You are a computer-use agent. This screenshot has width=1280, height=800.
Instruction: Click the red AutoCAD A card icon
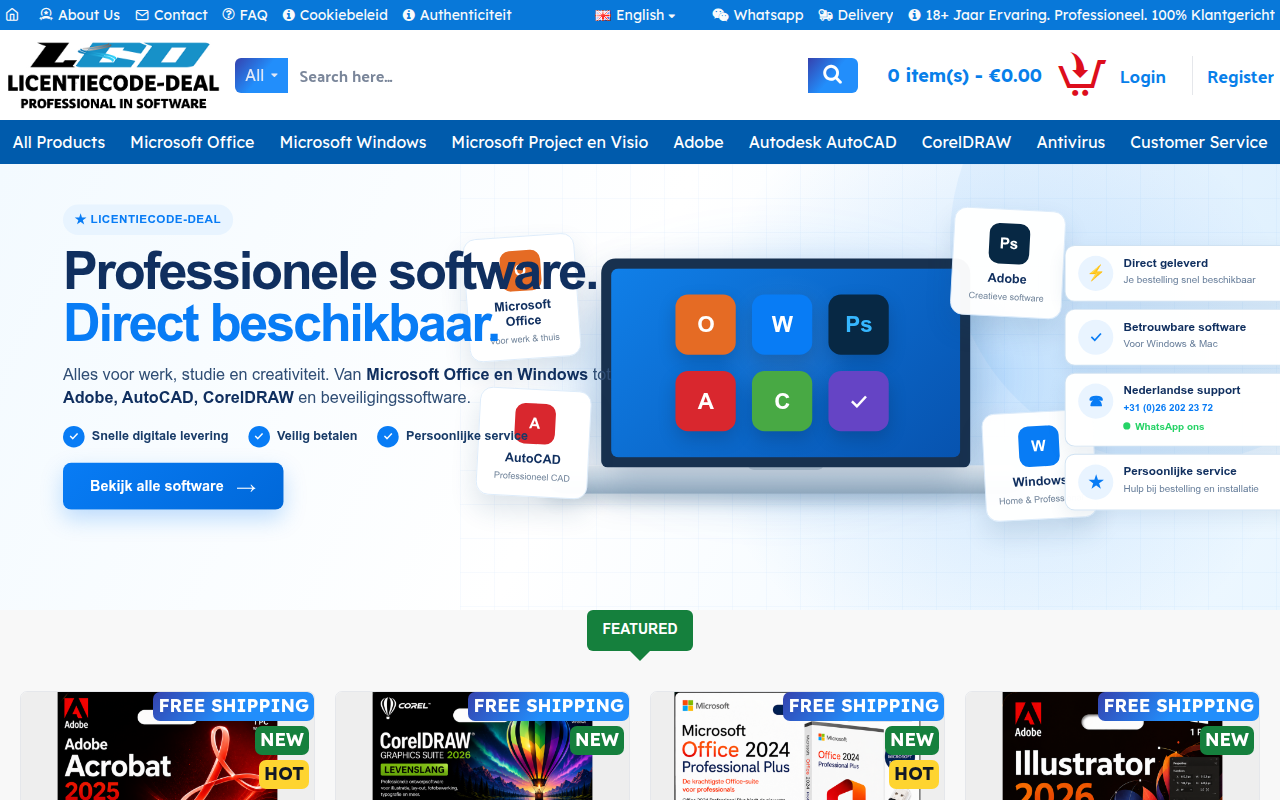(535, 424)
